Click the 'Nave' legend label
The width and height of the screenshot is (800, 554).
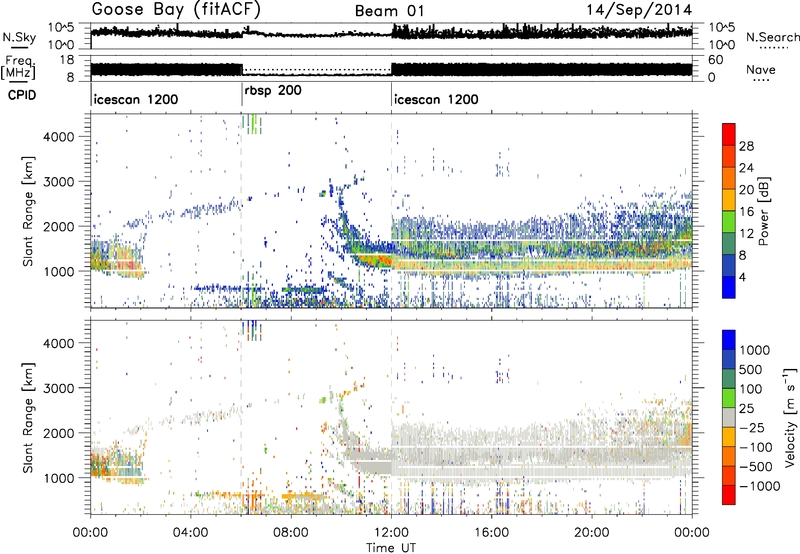761,70
